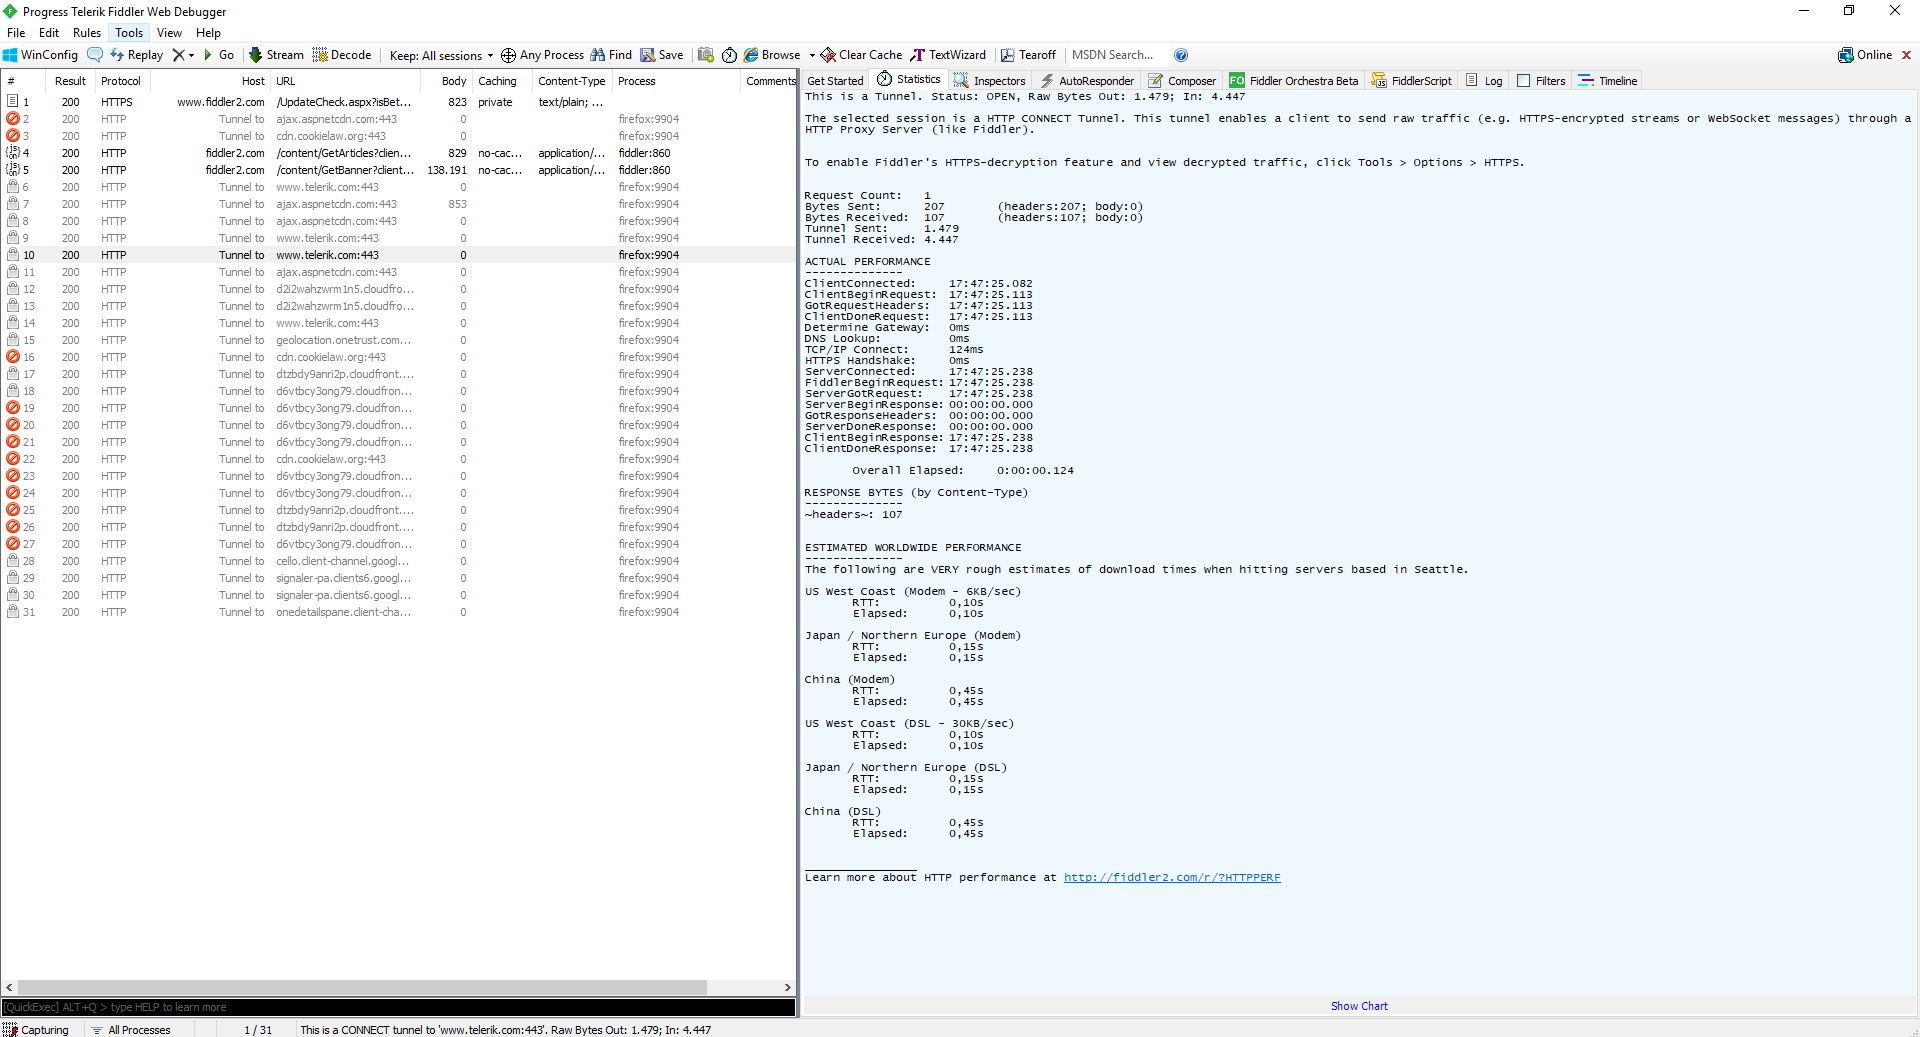The image size is (1920, 1037).
Task: Close the toolbar with the red X
Action: click(x=1906, y=55)
